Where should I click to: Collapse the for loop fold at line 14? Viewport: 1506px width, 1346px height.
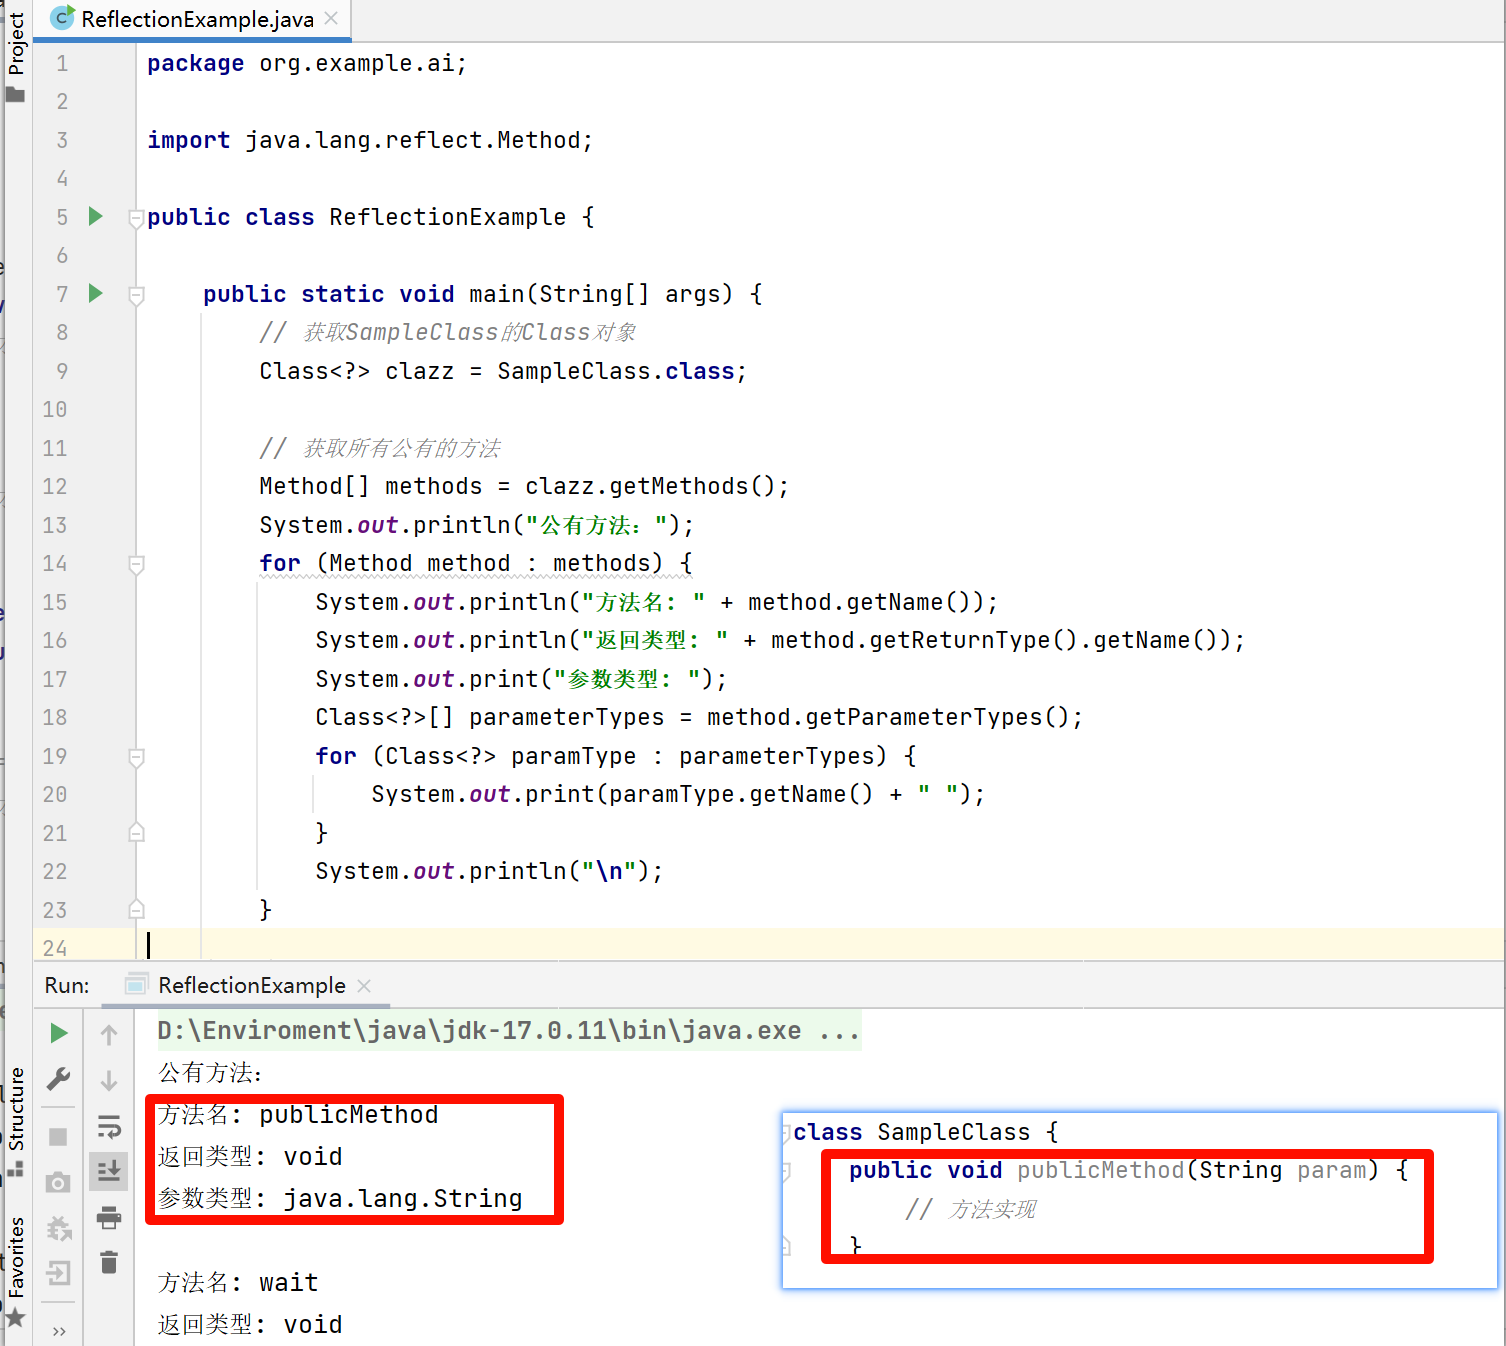(x=136, y=564)
